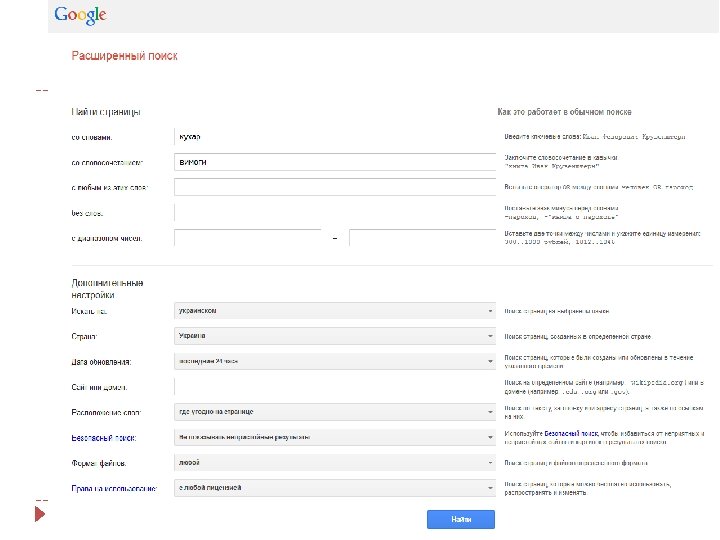Viewport: 720px width, 540px height.
Task: Click the Расширенный поиск page heading
Action: [x=124, y=57]
